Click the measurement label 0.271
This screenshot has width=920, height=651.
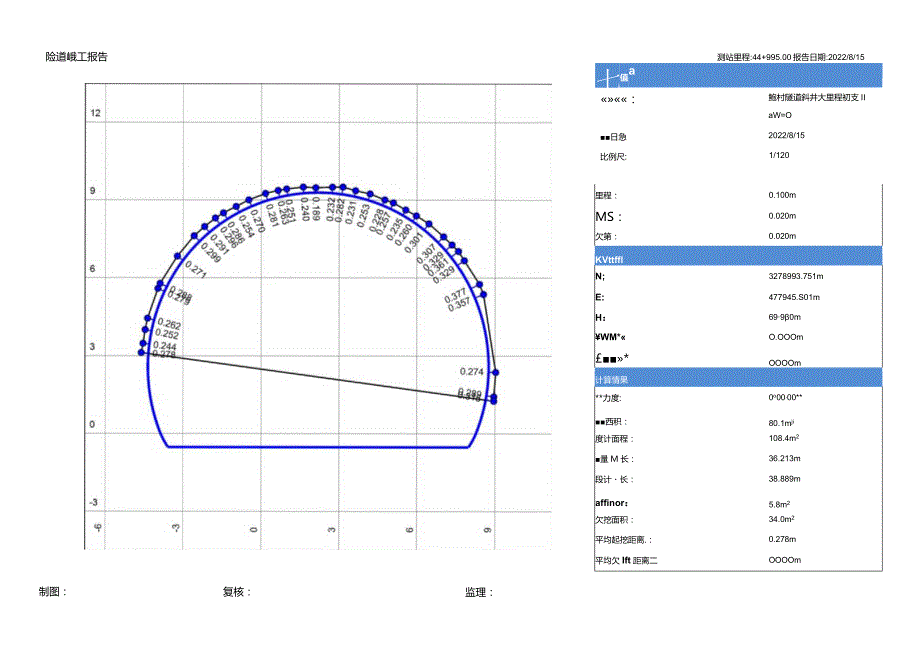click(196, 269)
